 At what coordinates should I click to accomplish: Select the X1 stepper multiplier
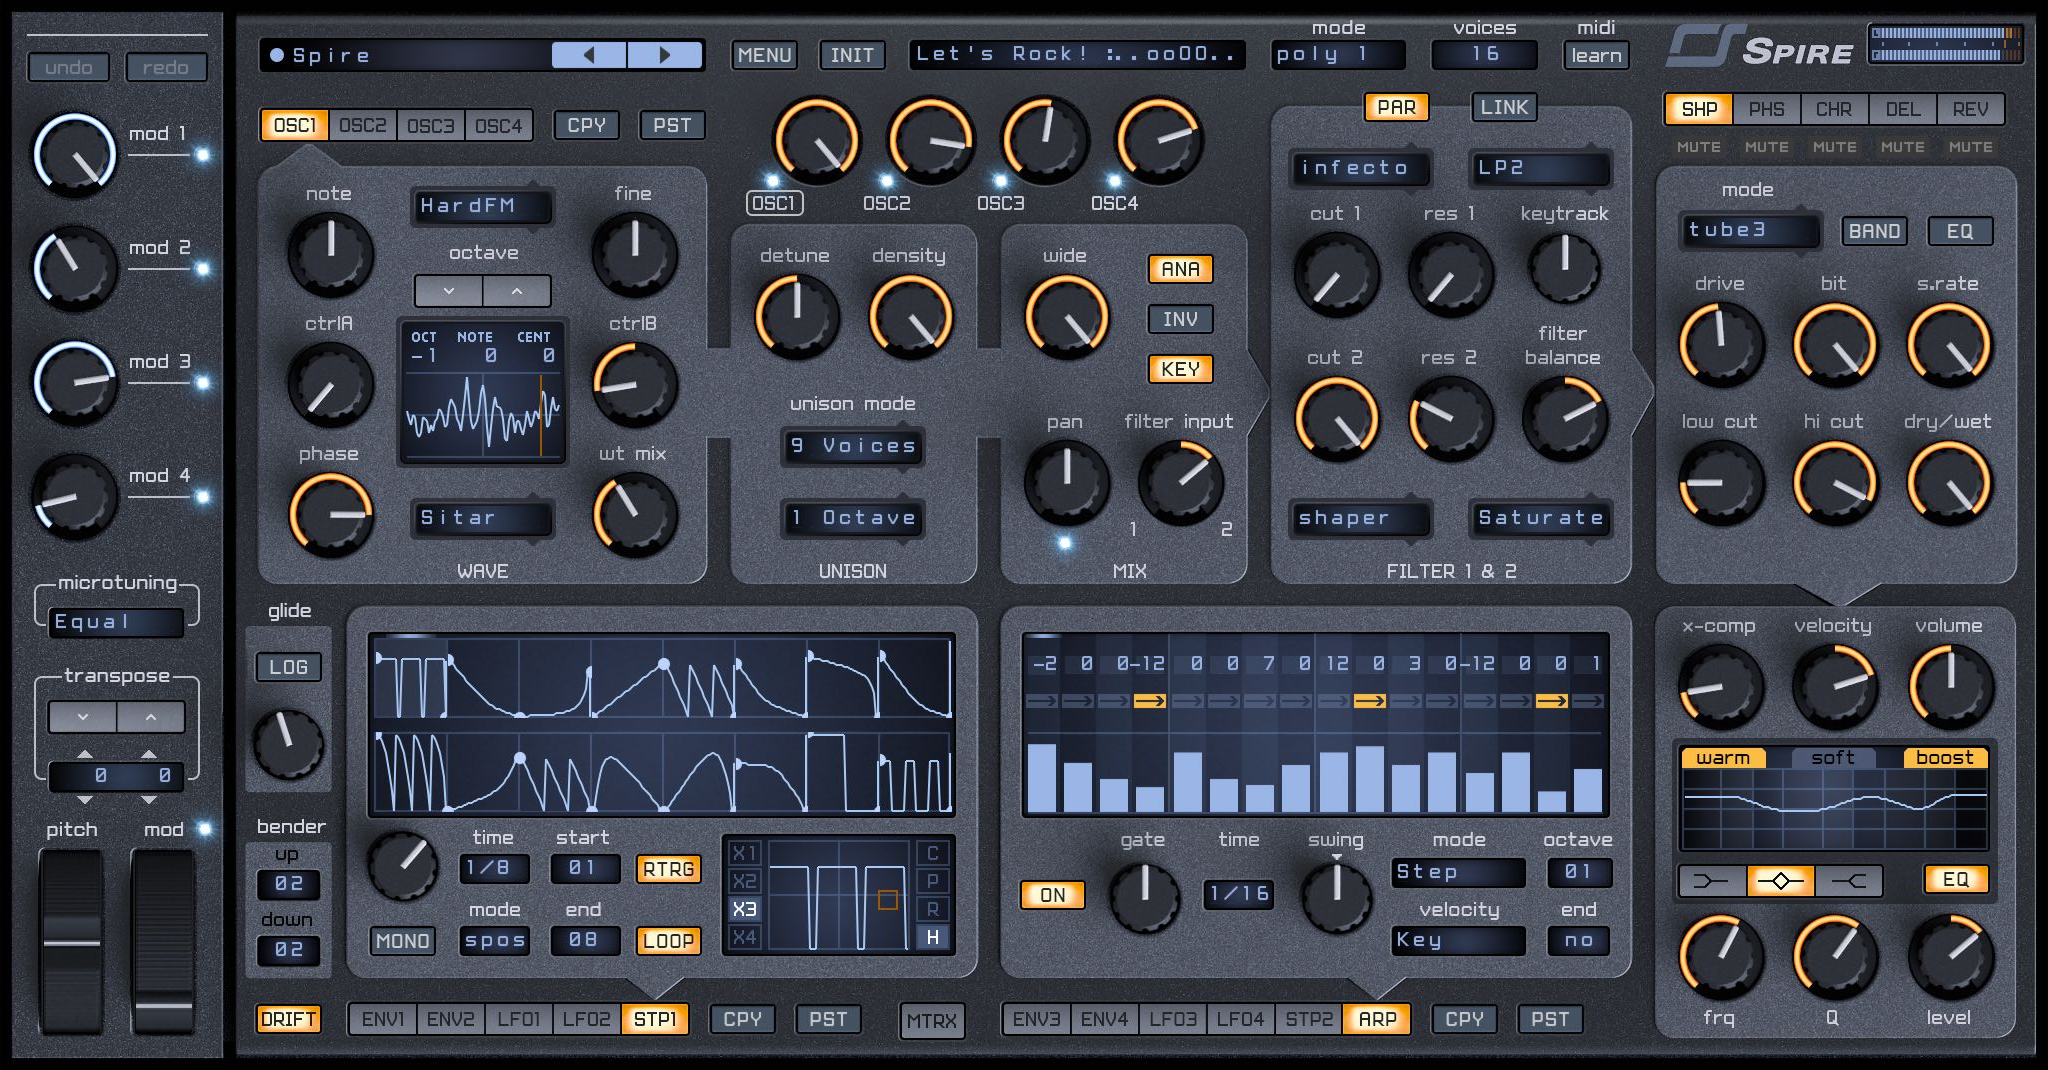click(744, 853)
